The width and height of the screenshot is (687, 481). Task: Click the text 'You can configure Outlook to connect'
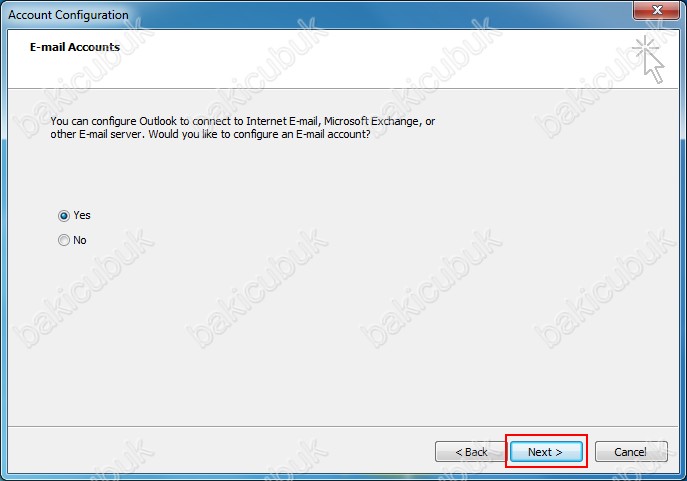(142, 121)
